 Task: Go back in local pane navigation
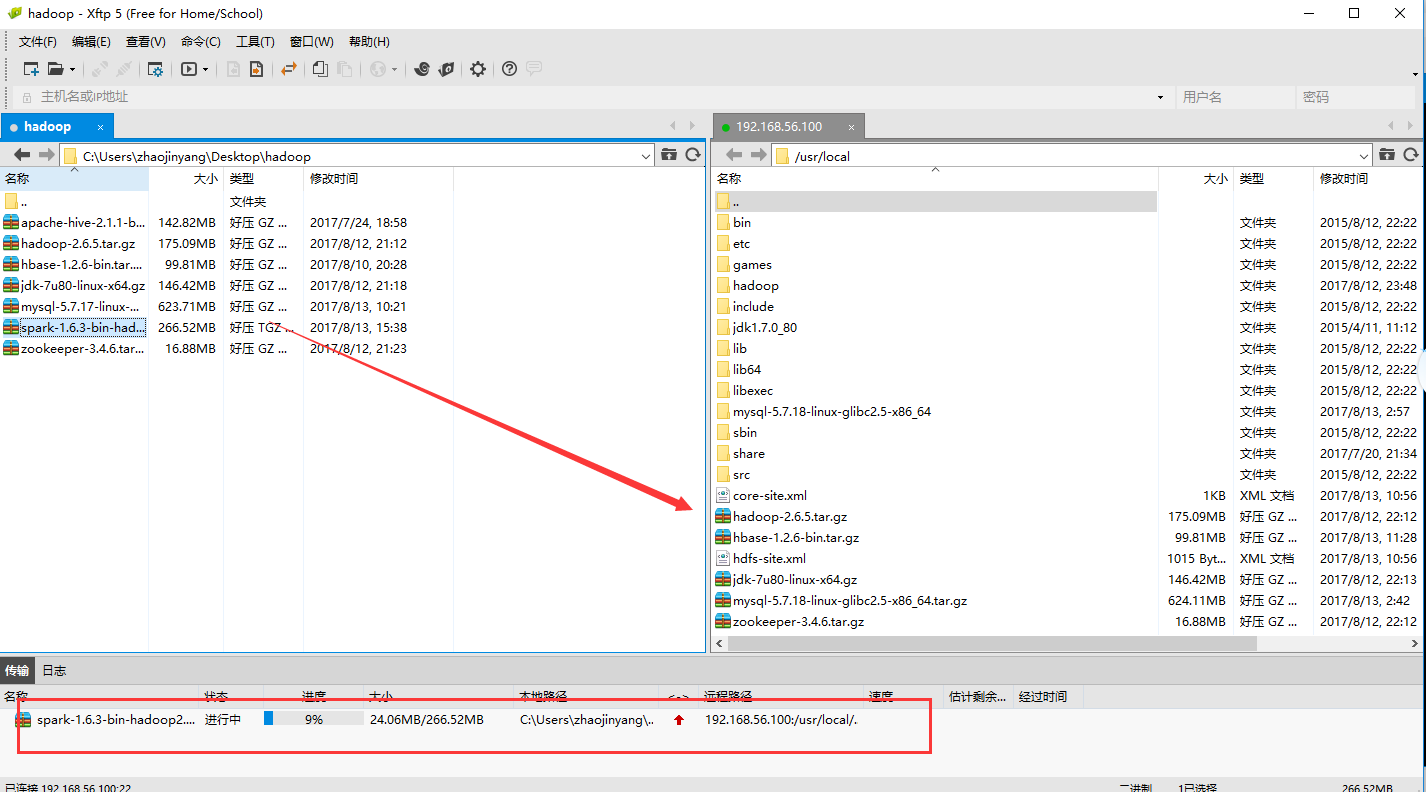tap(22, 155)
